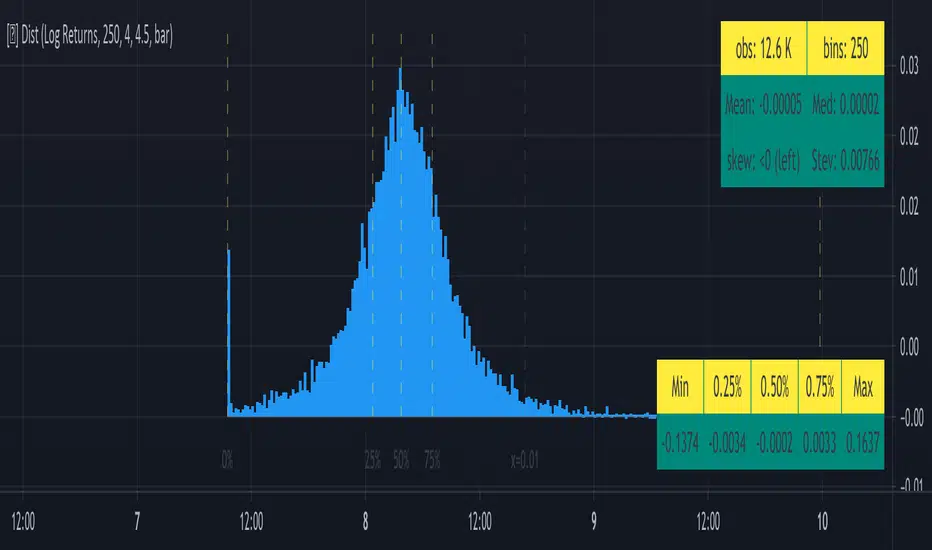Select the value -0.0034 under 0.25%

coord(727,442)
